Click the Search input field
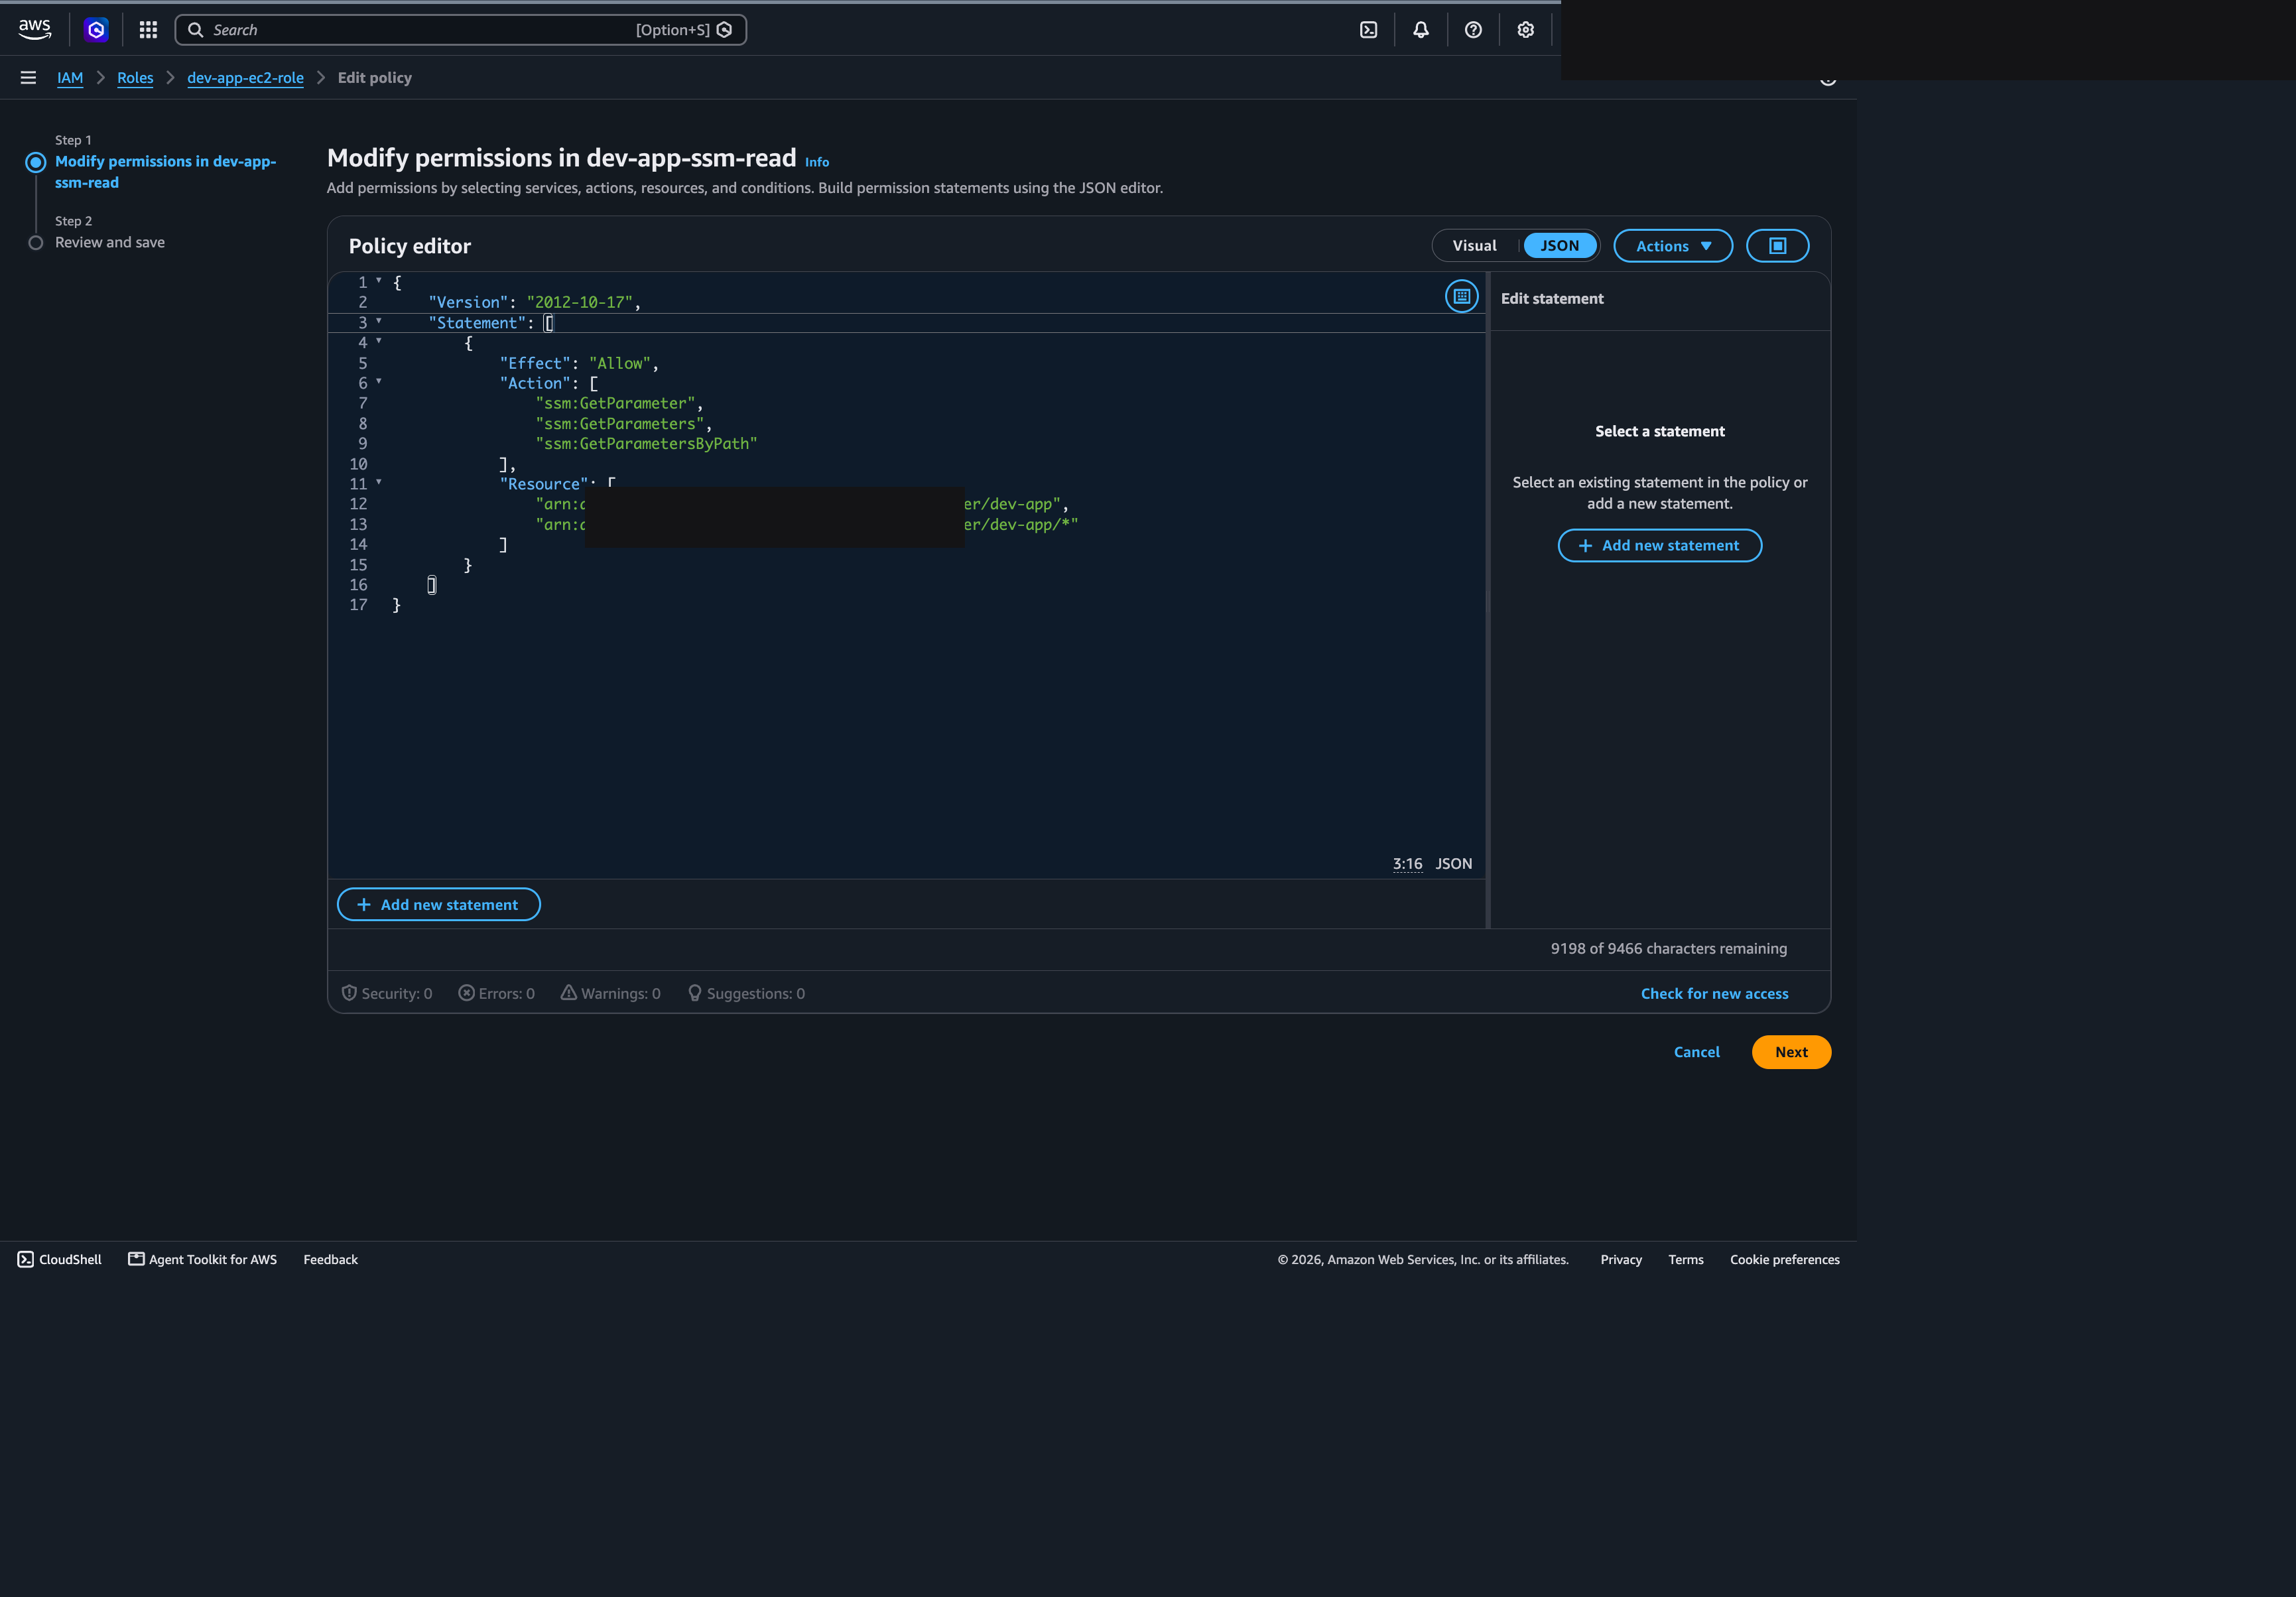 tap(461, 30)
